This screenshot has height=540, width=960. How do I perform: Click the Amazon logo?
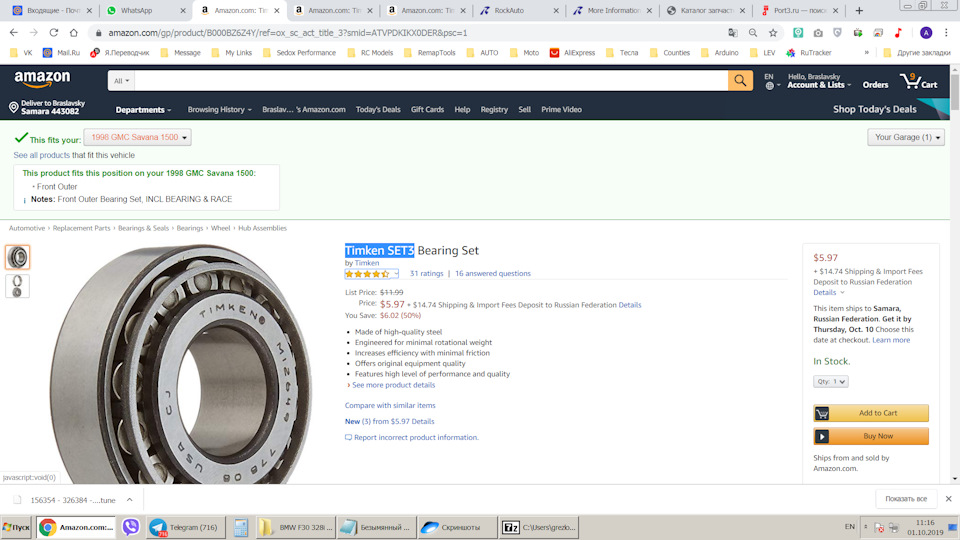[x=42, y=78]
